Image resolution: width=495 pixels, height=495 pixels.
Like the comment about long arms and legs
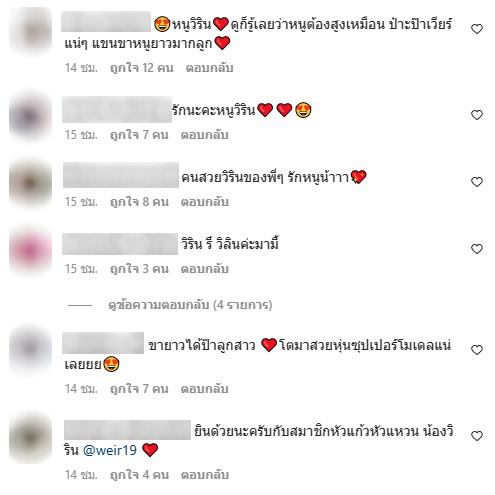coord(477,29)
